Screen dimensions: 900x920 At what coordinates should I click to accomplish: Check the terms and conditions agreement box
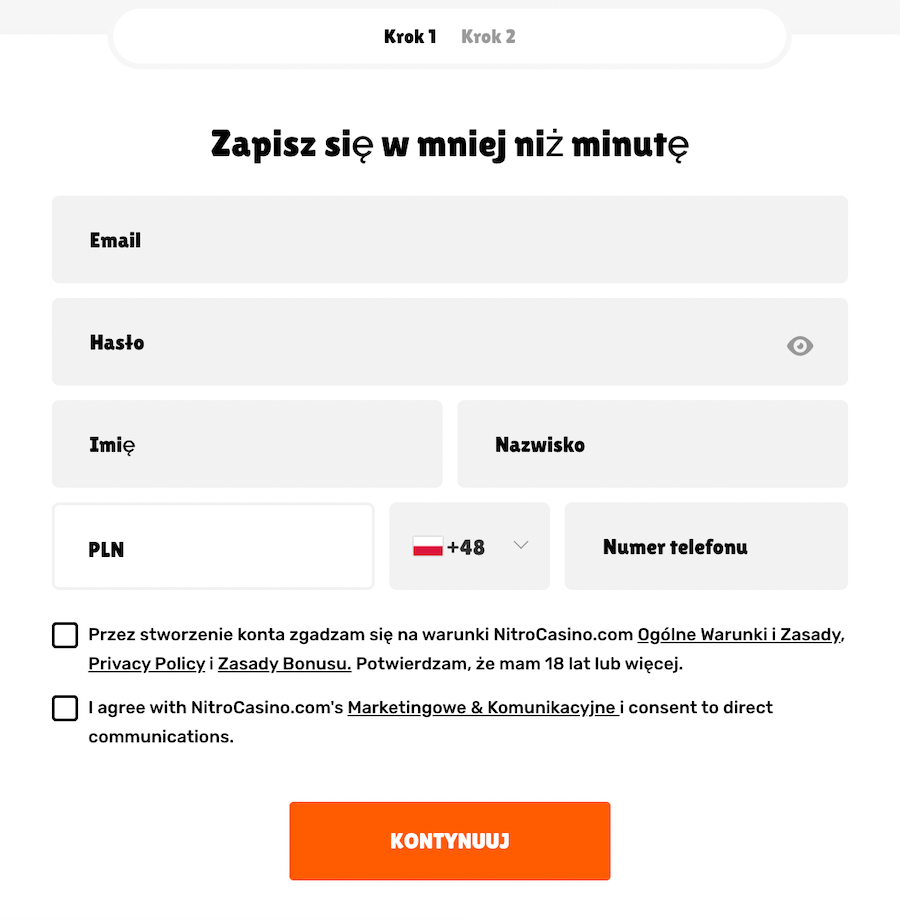[x=65, y=635]
